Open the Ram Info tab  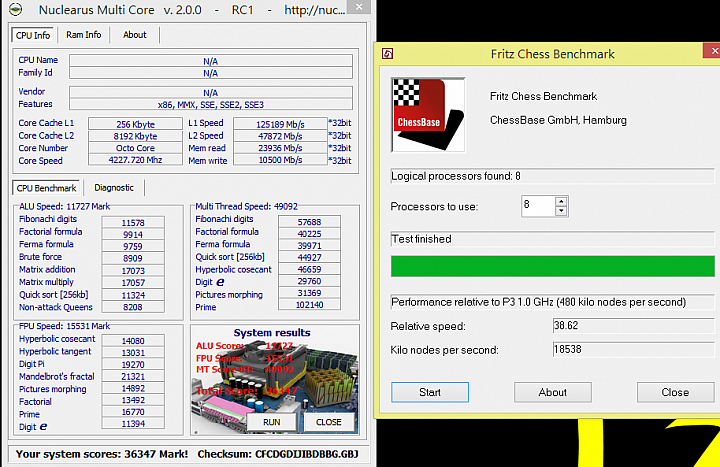coord(84,35)
